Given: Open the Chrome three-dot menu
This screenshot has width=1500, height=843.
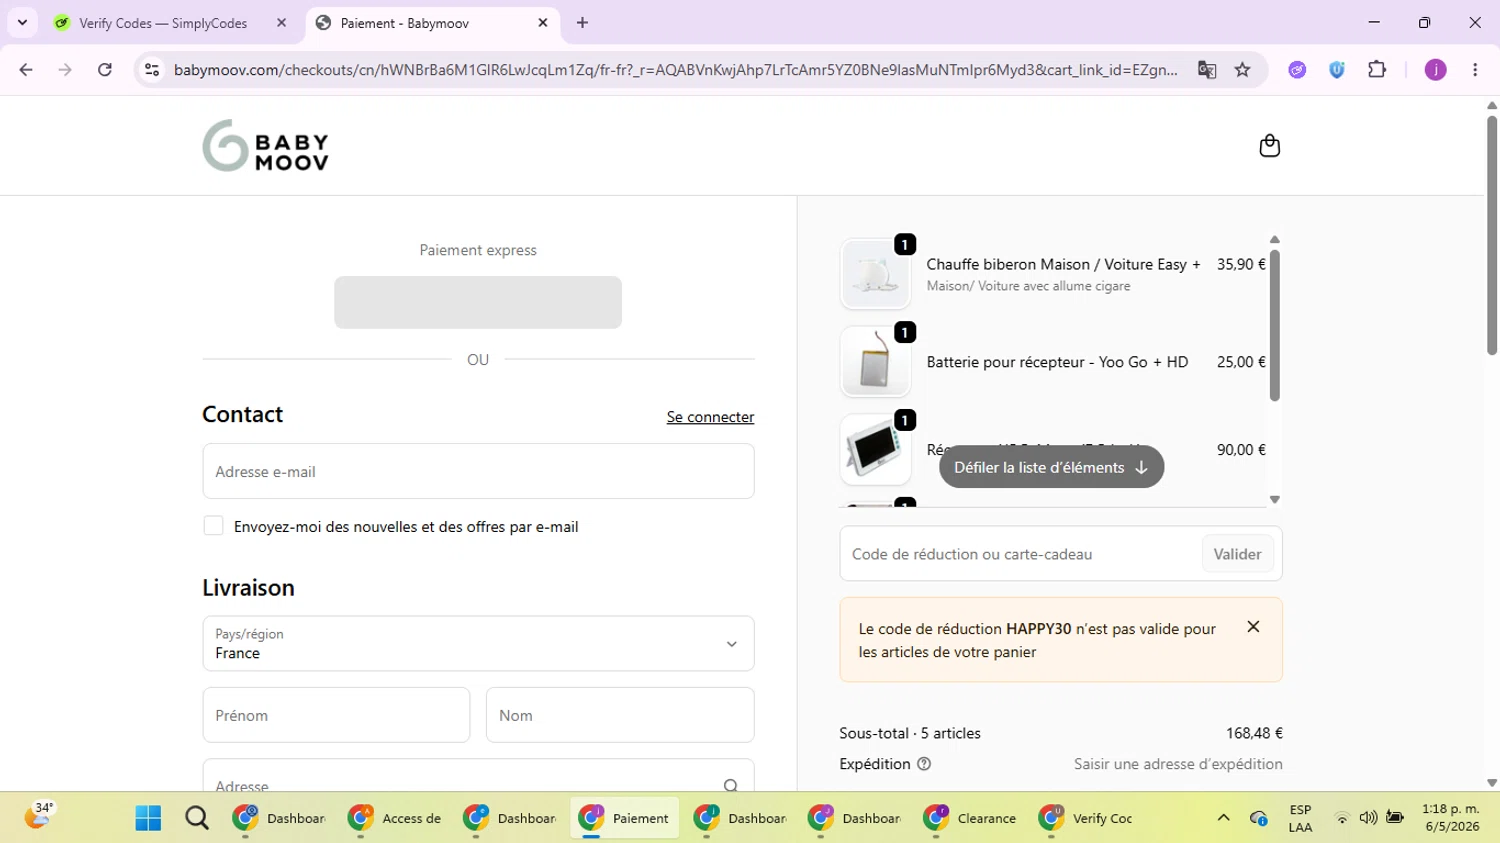Looking at the screenshot, I should (1475, 70).
